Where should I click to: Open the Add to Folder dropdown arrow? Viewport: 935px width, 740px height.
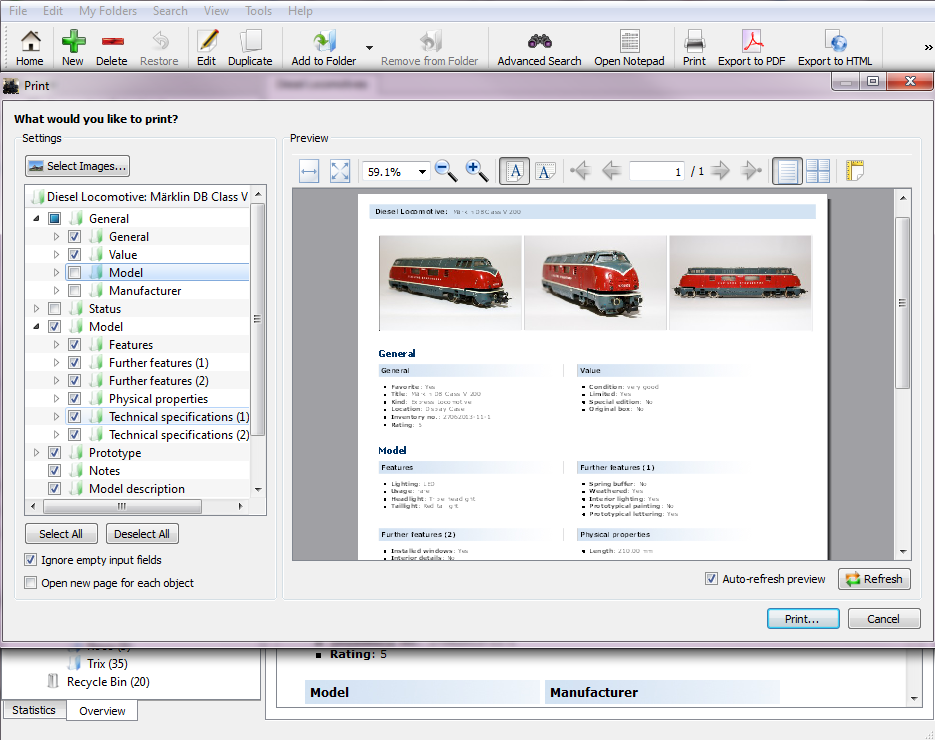point(369,47)
